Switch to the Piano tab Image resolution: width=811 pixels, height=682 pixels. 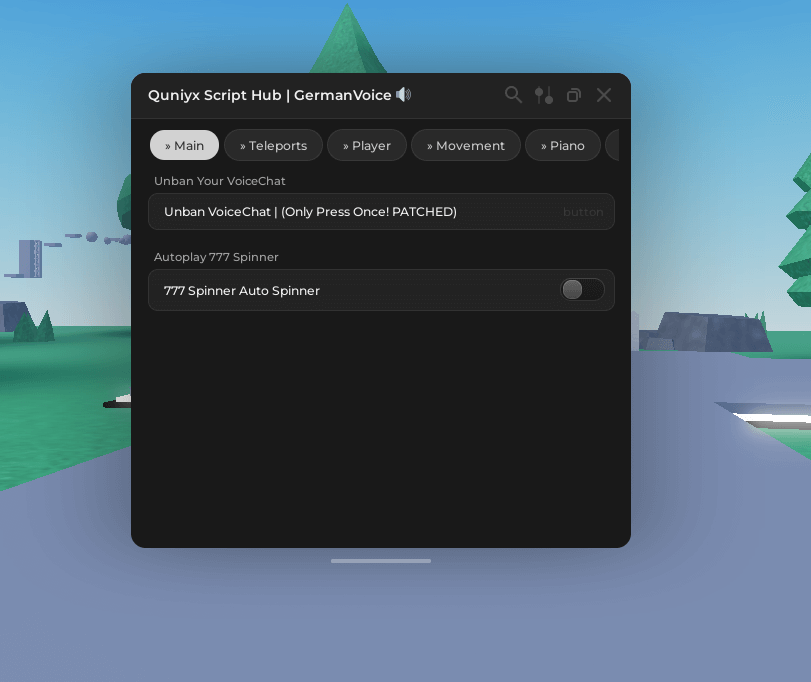tap(563, 145)
